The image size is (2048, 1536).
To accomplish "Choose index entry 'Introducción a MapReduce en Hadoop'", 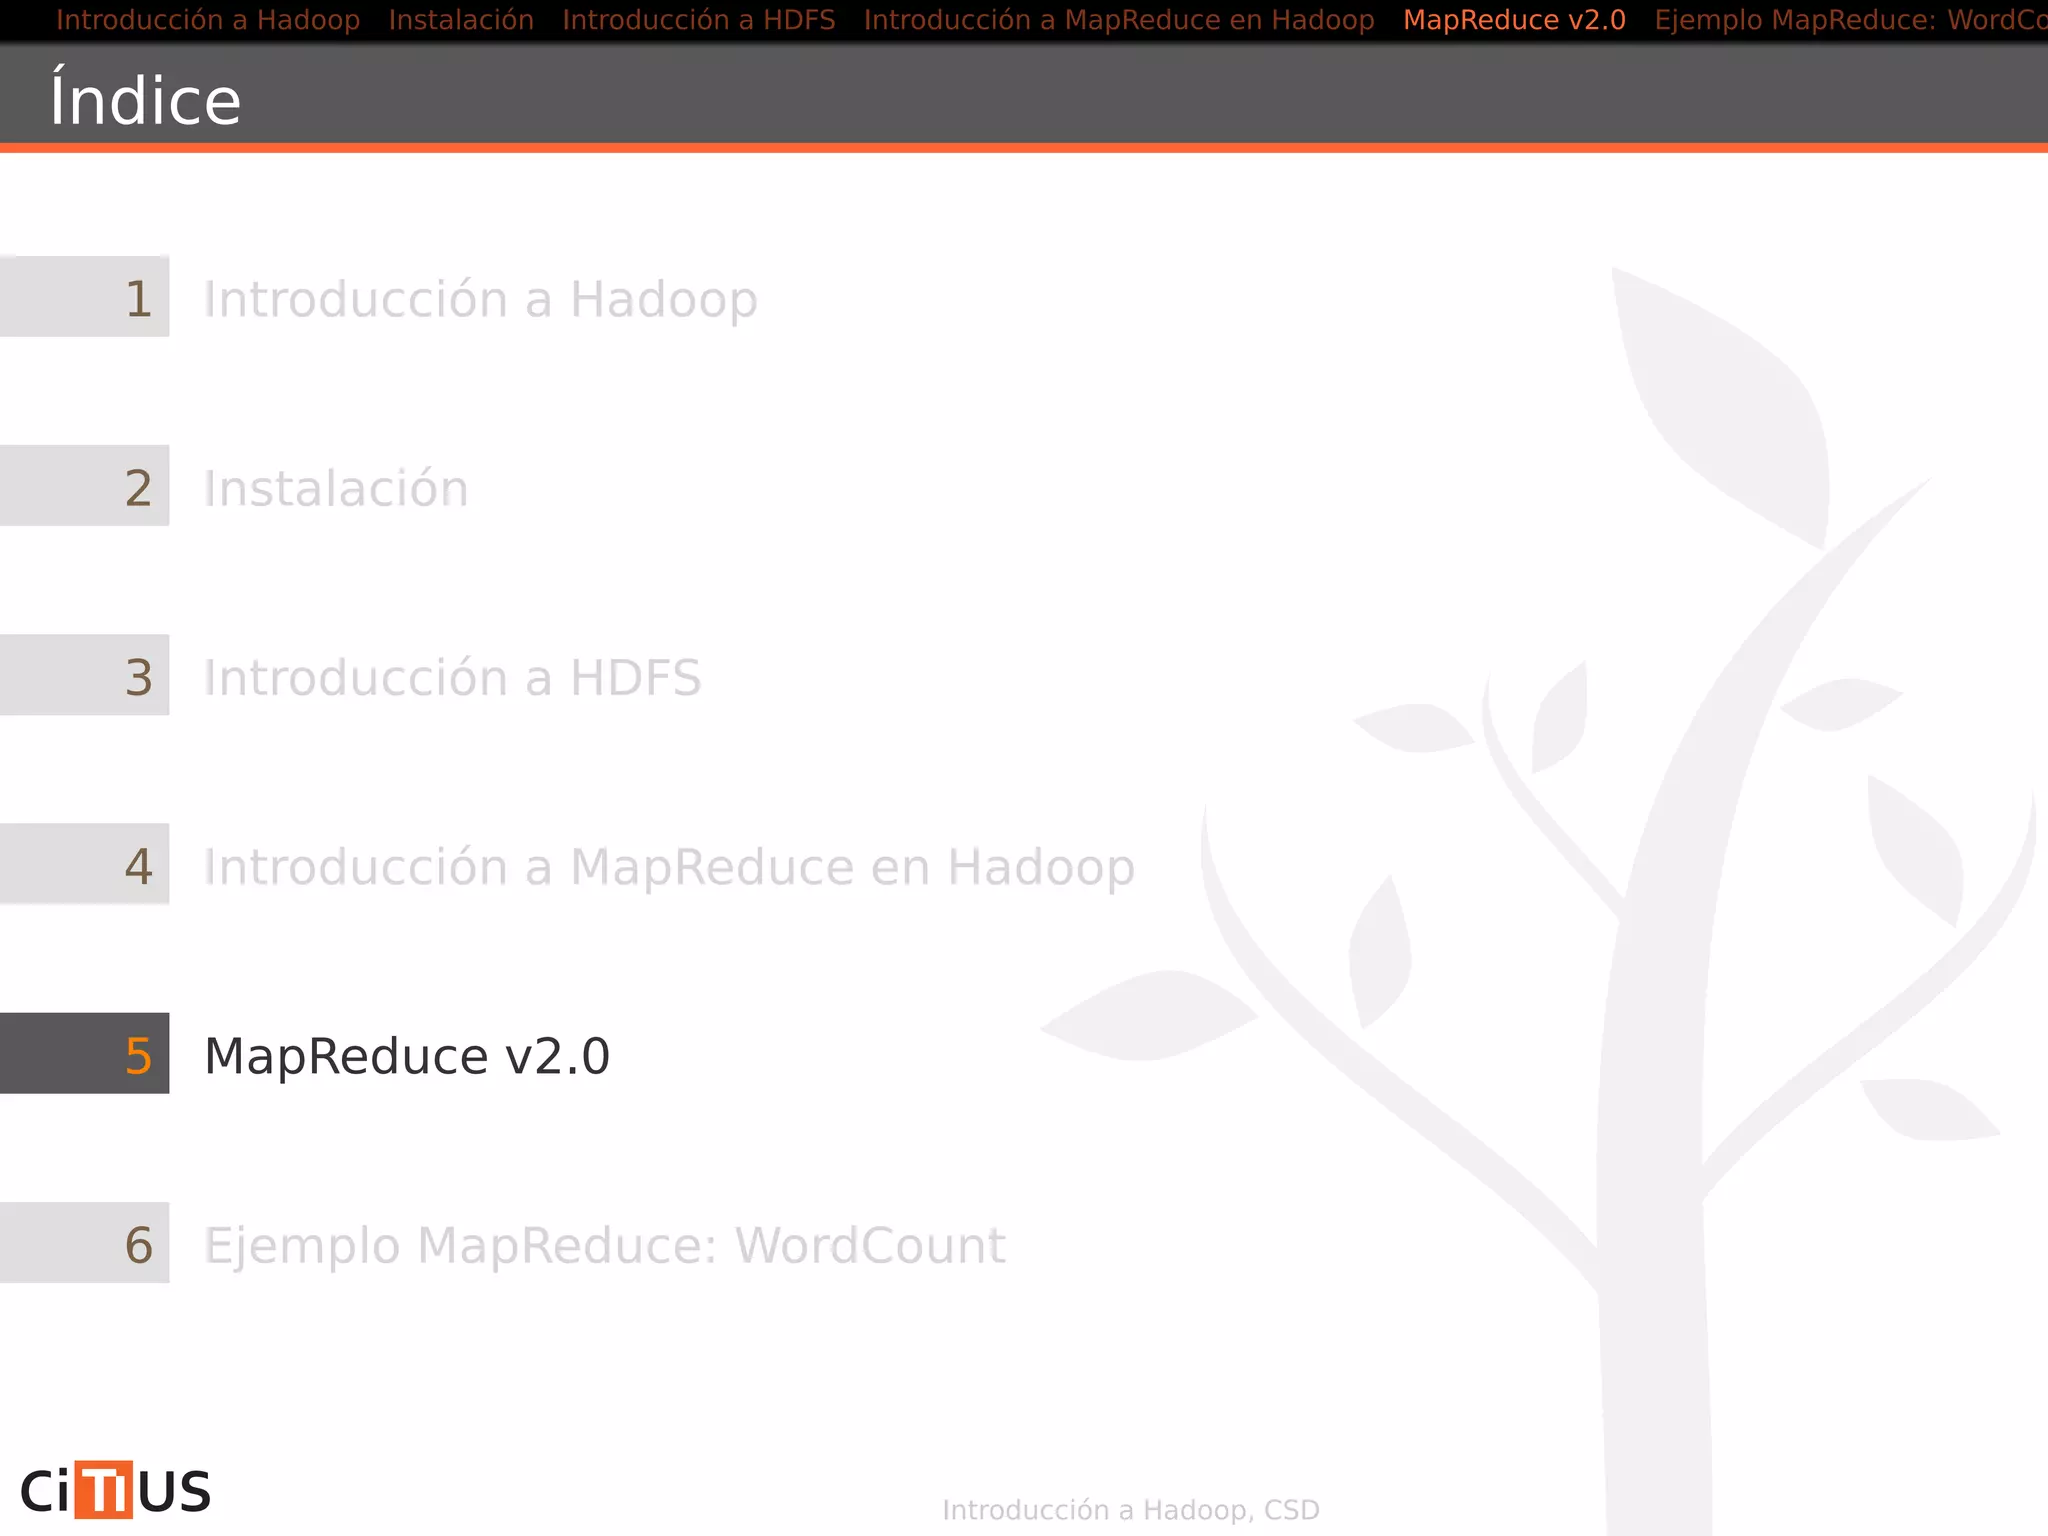I will (670, 867).
